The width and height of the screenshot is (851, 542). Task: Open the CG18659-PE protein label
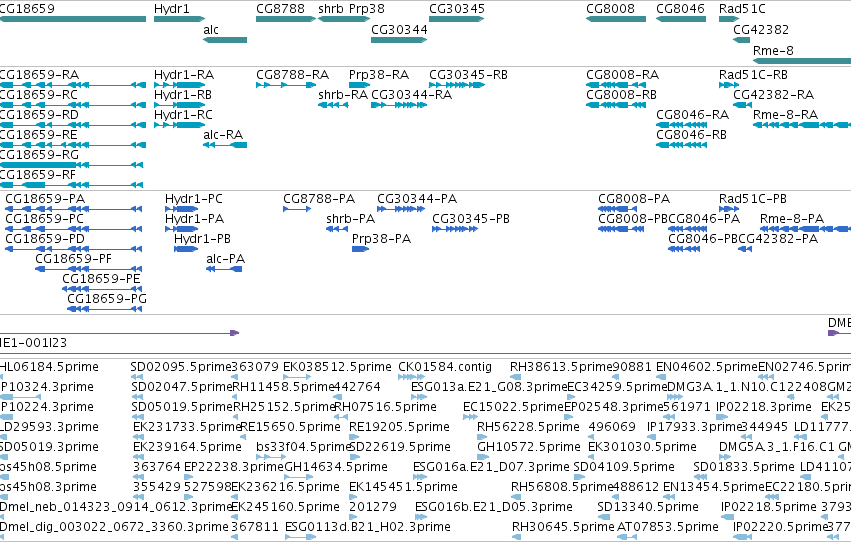101,278
